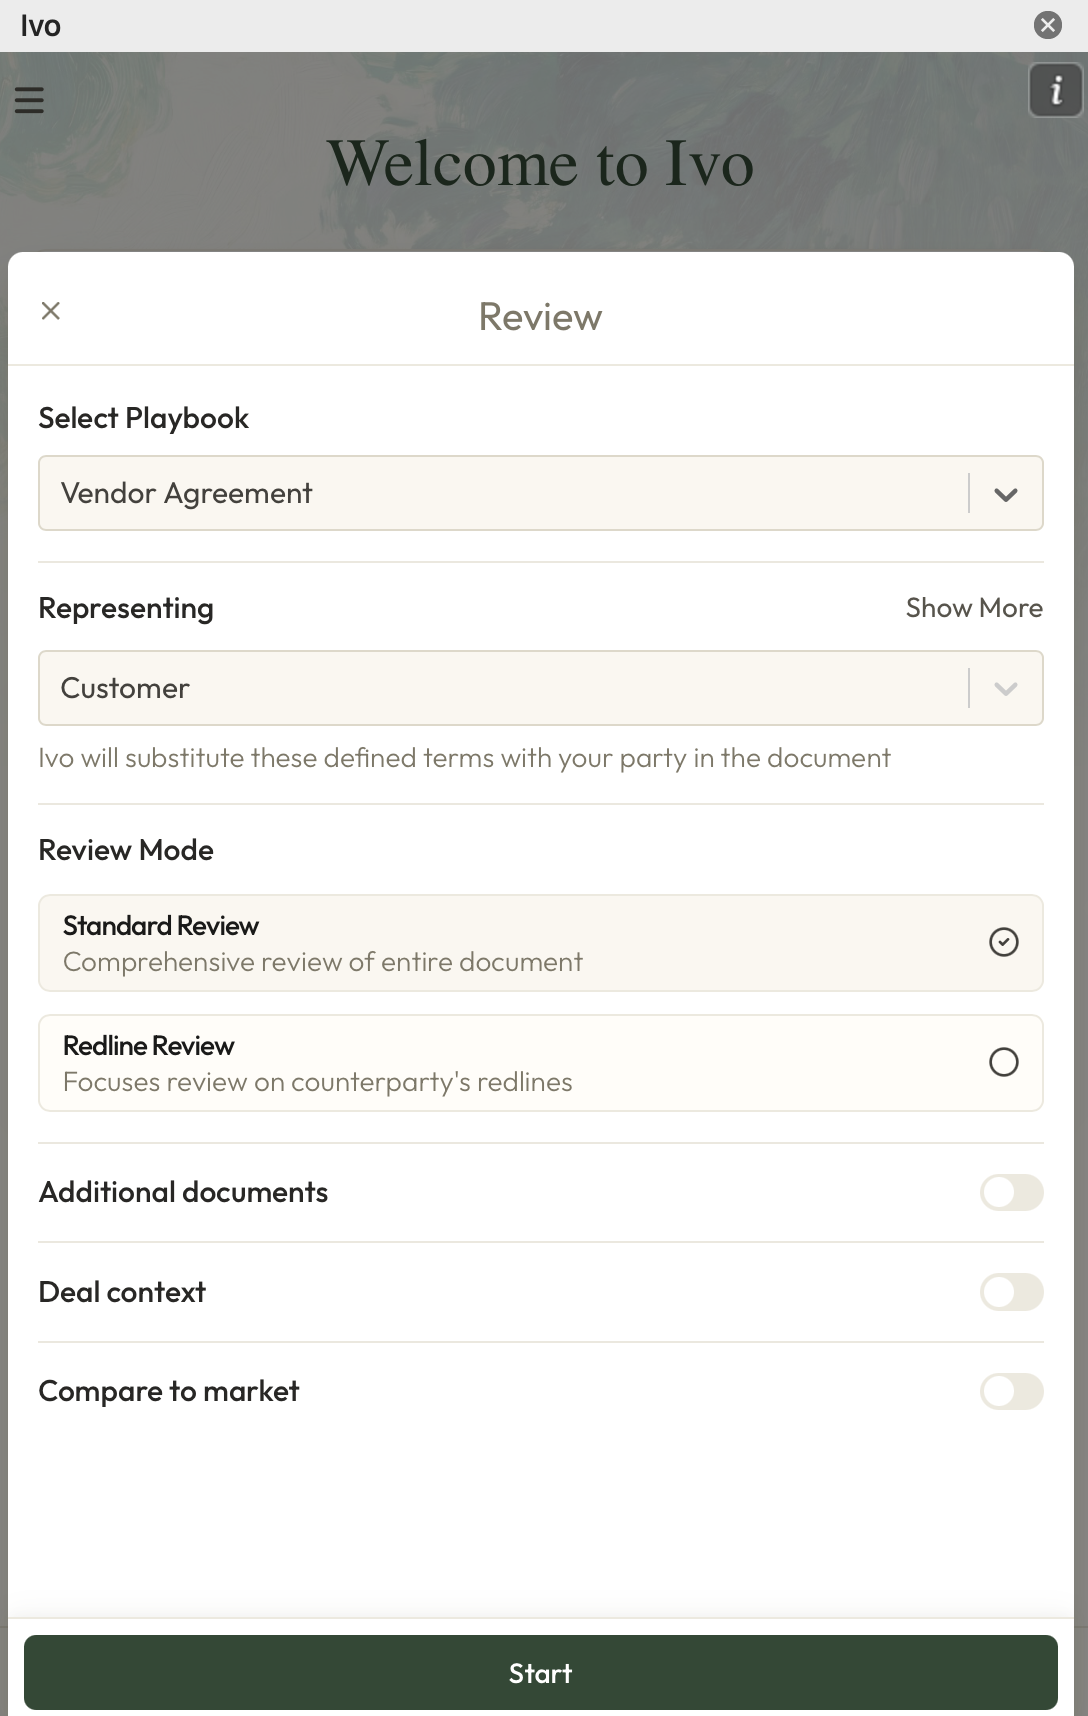Select the Standard Review radio circle

(1003, 942)
